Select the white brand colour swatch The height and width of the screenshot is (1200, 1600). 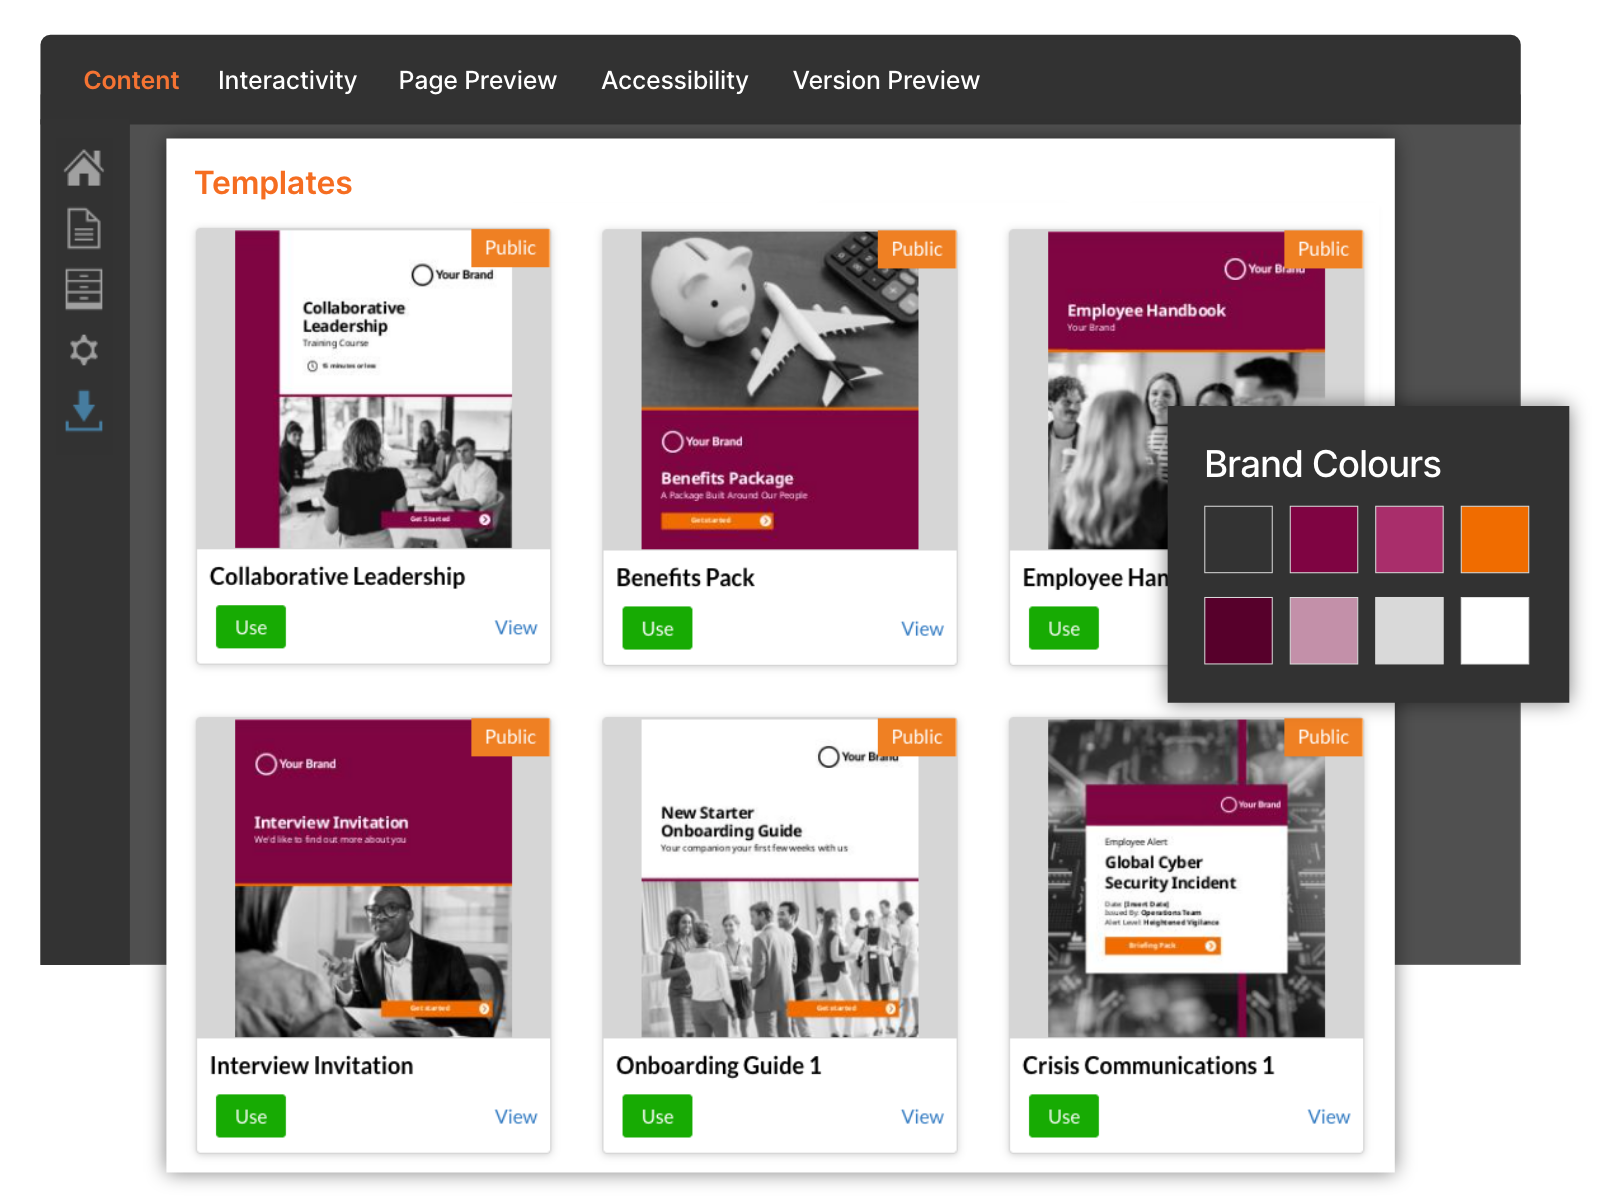tap(1495, 631)
